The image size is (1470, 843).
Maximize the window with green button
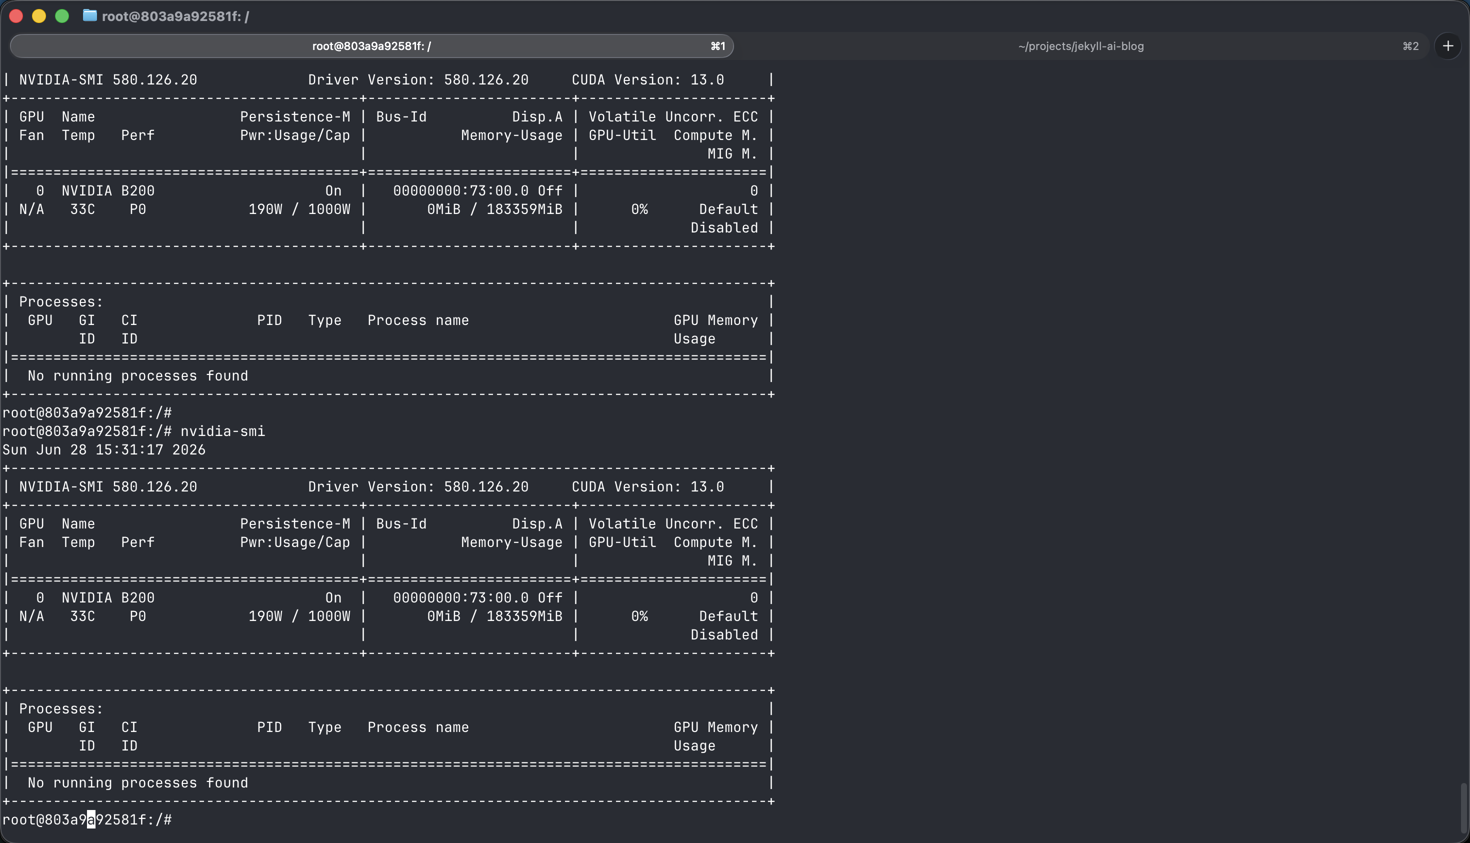(62, 16)
